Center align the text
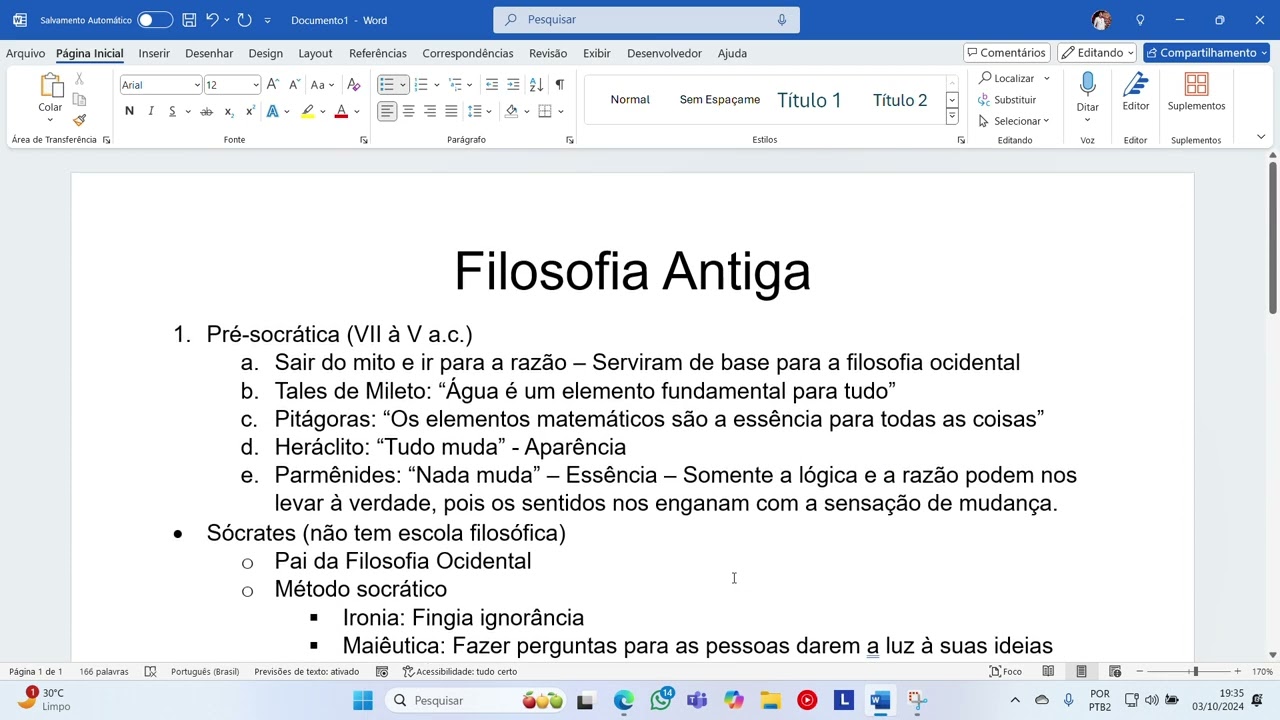This screenshot has width=1280, height=720. coord(408,111)
